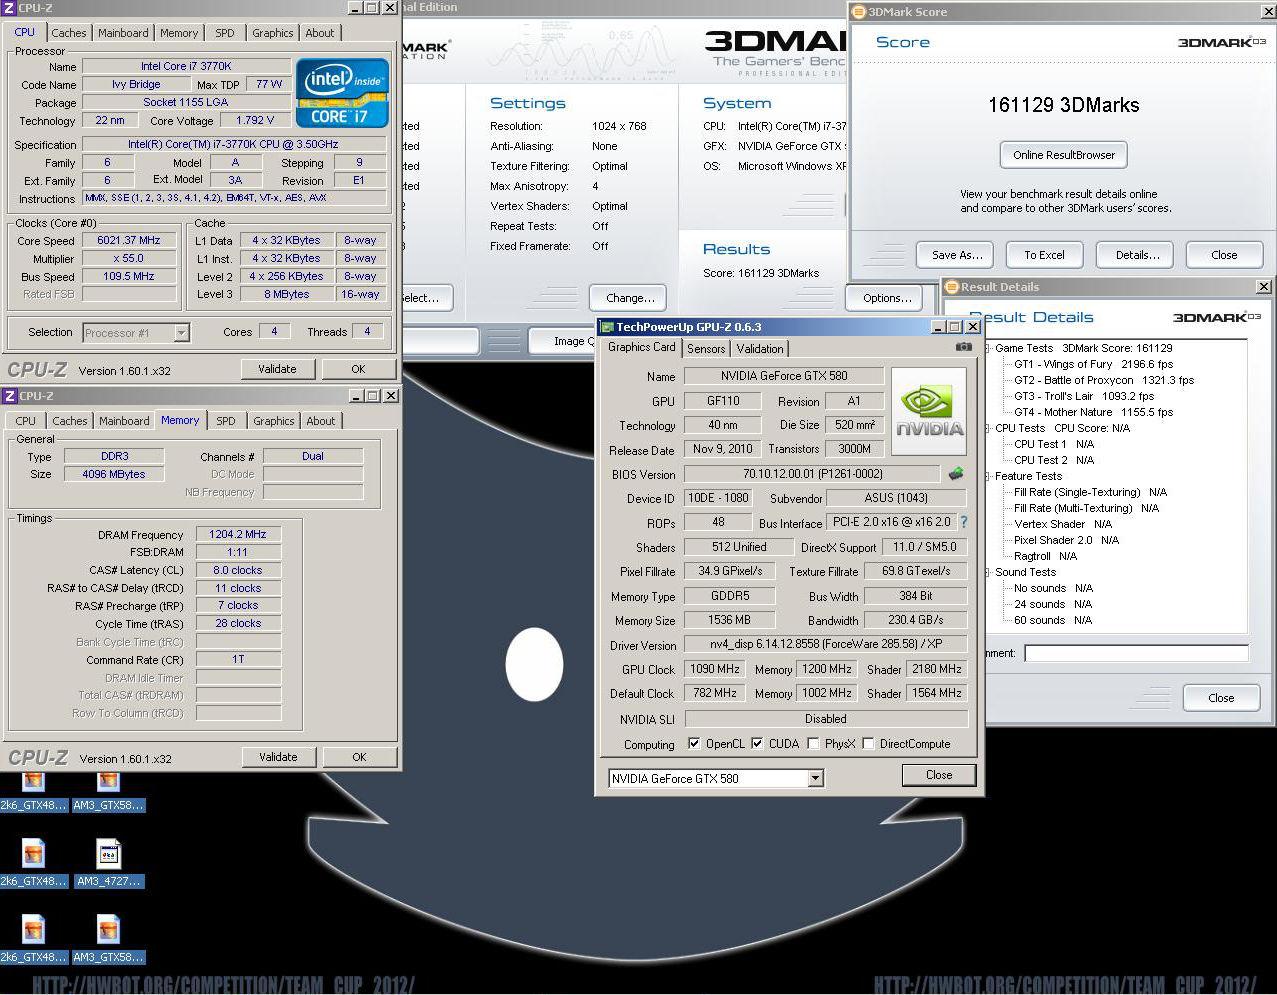This screenshot has height=995, width=1277.
Task: Click the Bus Interface question mark icon
Action: click(964, 522)
